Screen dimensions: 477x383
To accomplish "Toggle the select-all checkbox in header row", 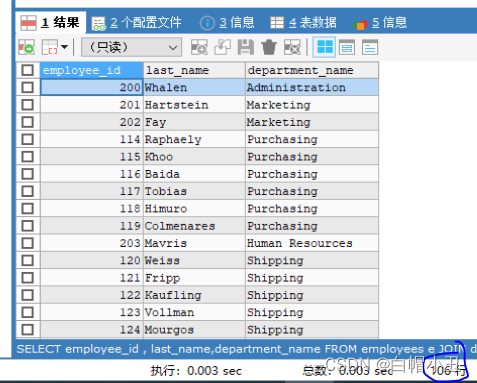I will (27, 70).
